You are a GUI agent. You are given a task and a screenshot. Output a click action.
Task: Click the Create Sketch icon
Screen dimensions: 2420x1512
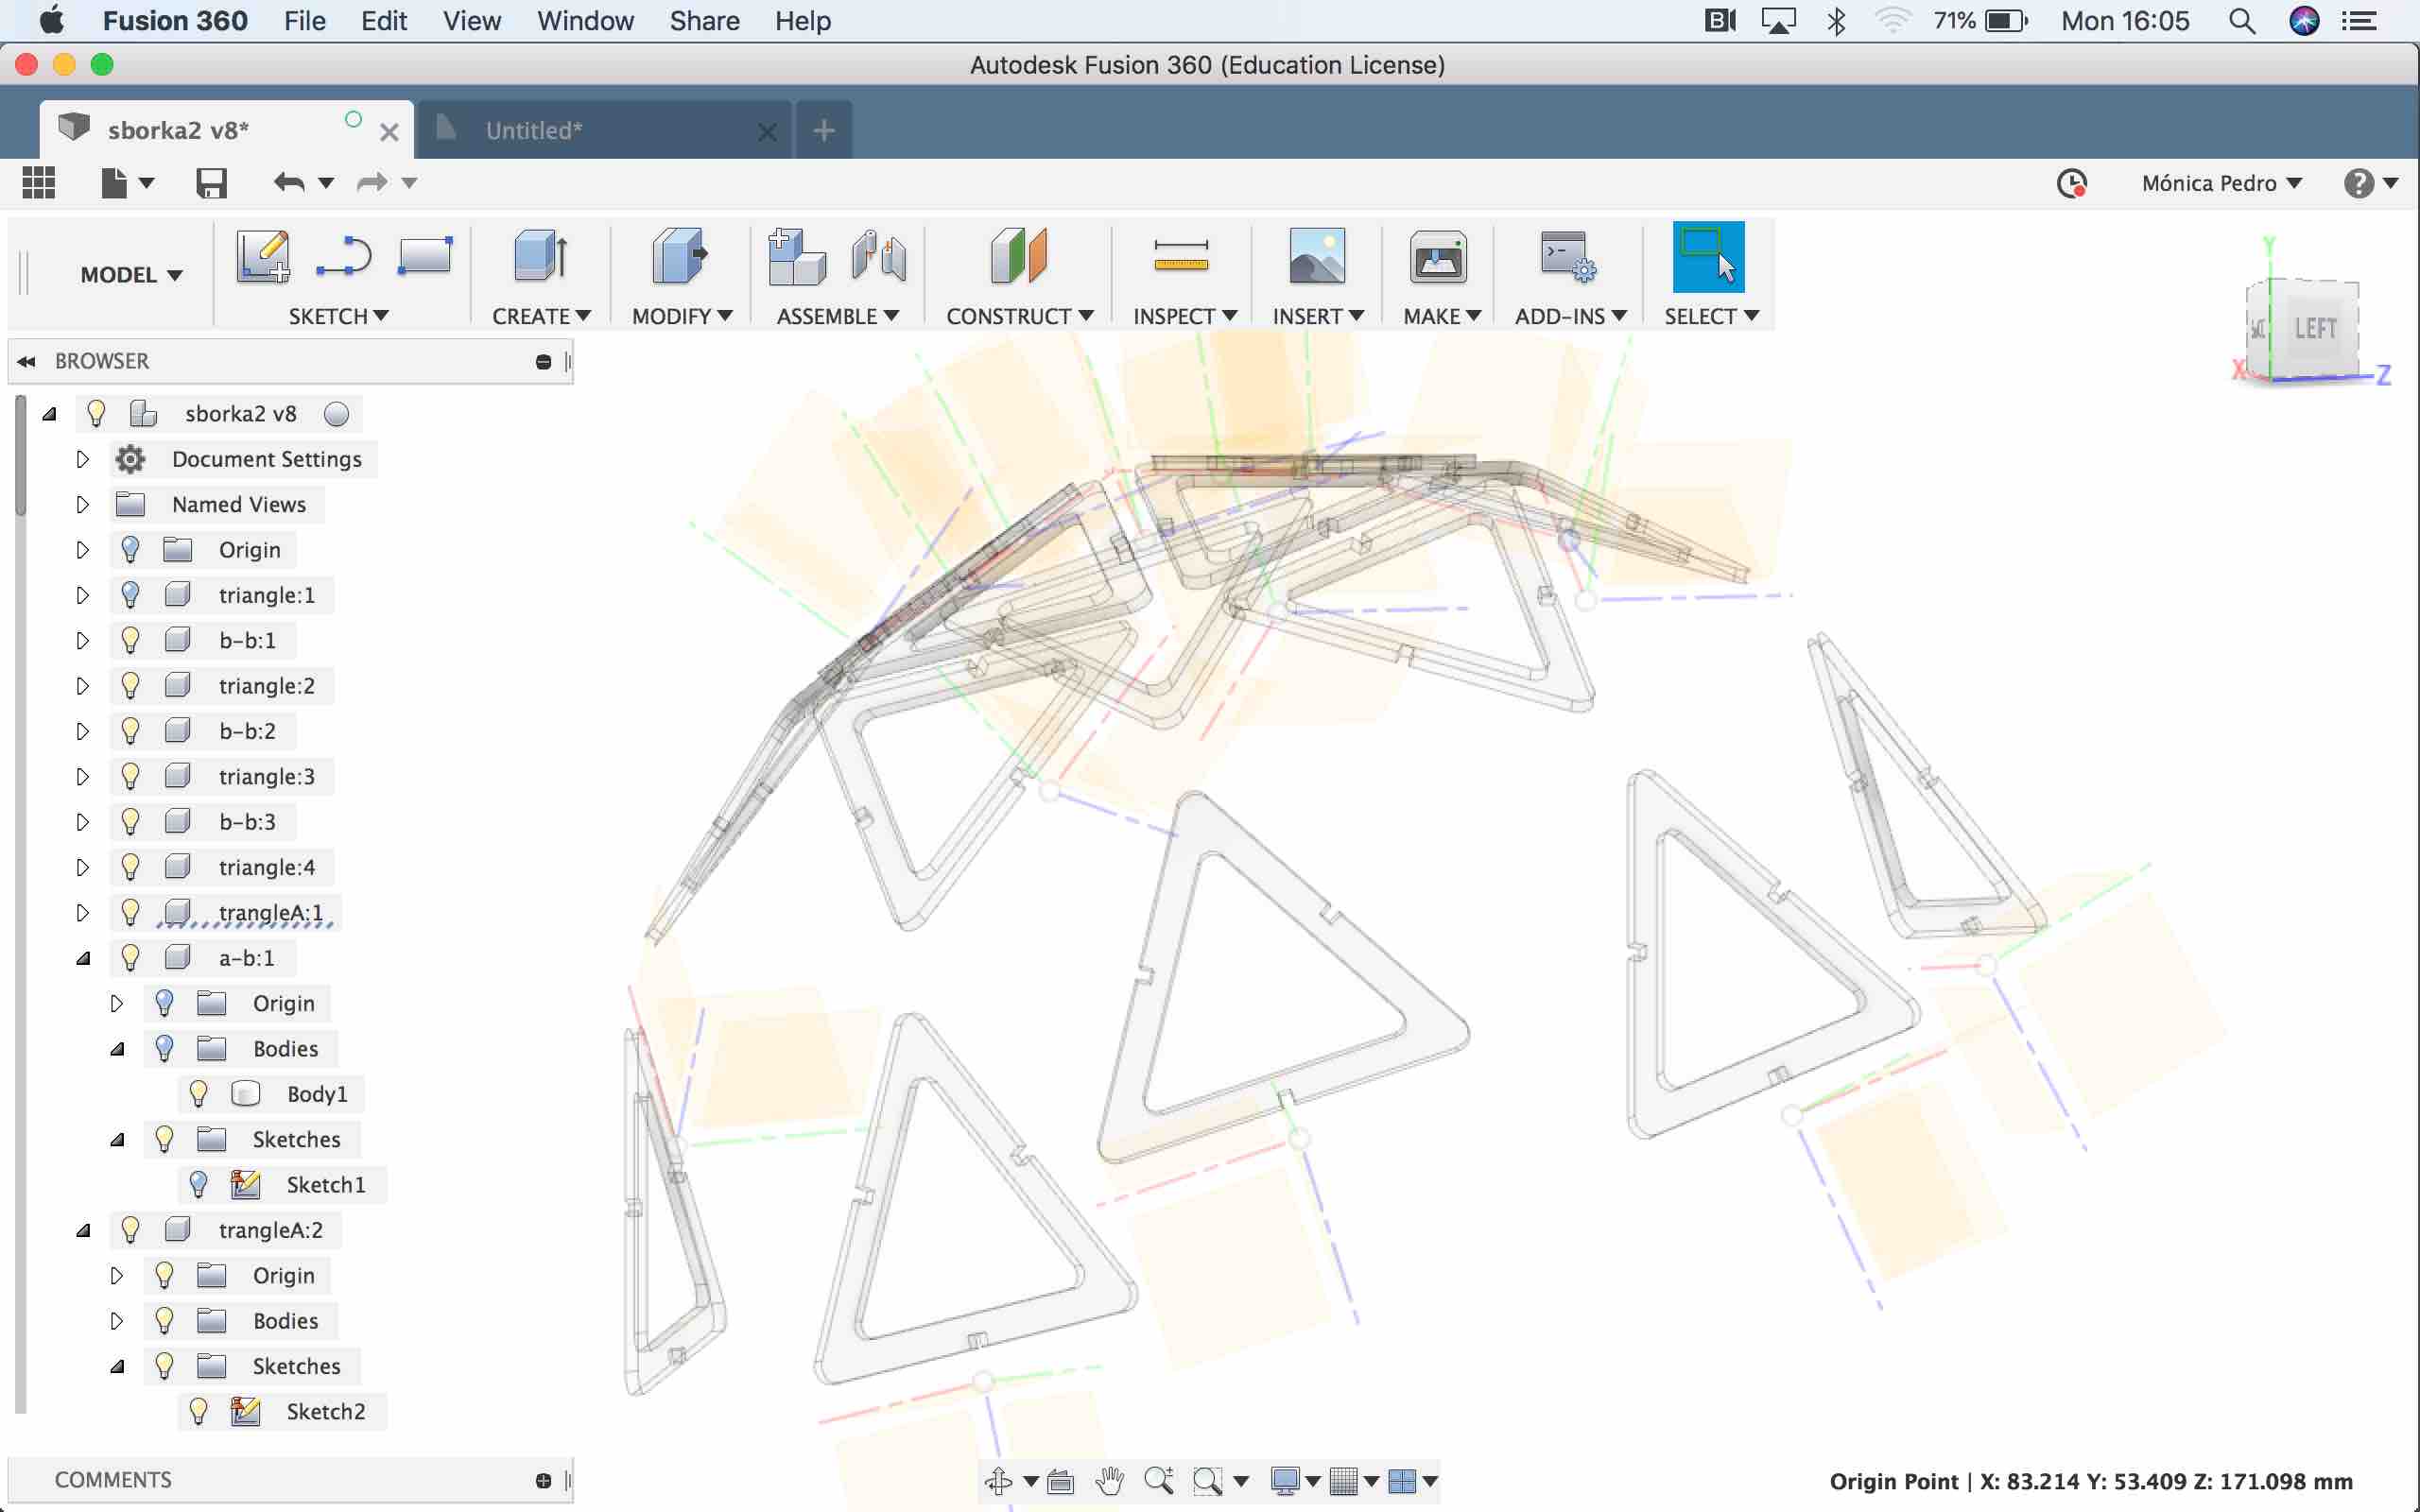pos(263,257)
